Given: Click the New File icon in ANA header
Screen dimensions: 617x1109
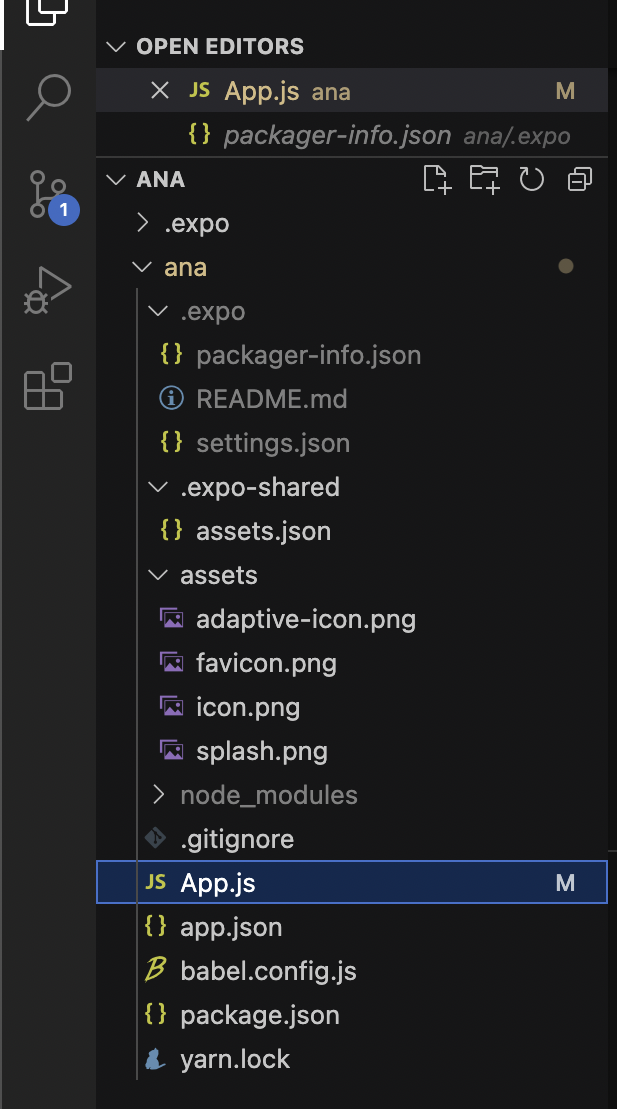Looking at the screenshot, I should [x=437, y=179].
